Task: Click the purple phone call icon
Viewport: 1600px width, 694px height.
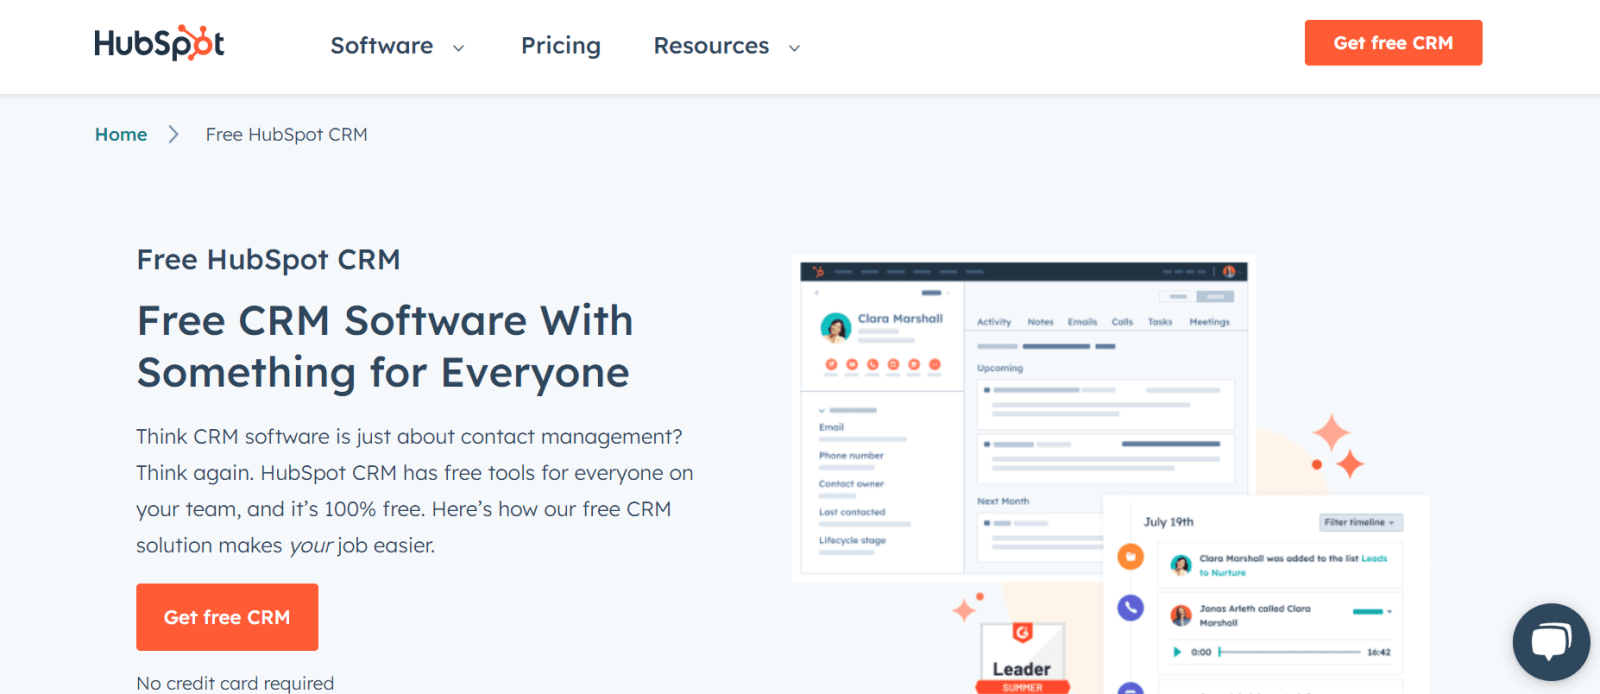Action: click(x=1130, y=607)
